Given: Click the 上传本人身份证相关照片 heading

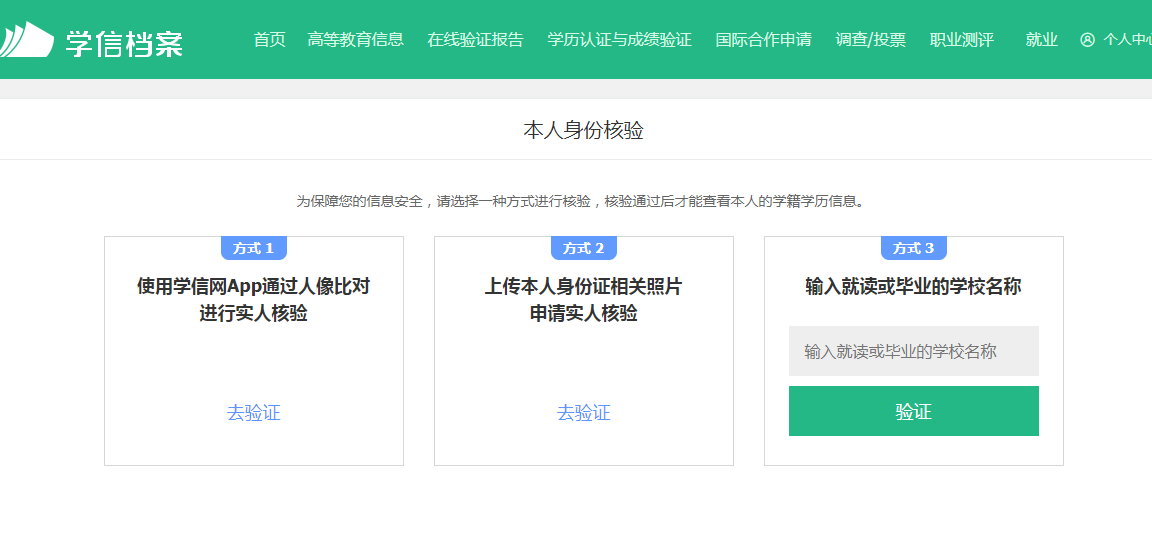Looking at the screenshot, I should [584, 300].
